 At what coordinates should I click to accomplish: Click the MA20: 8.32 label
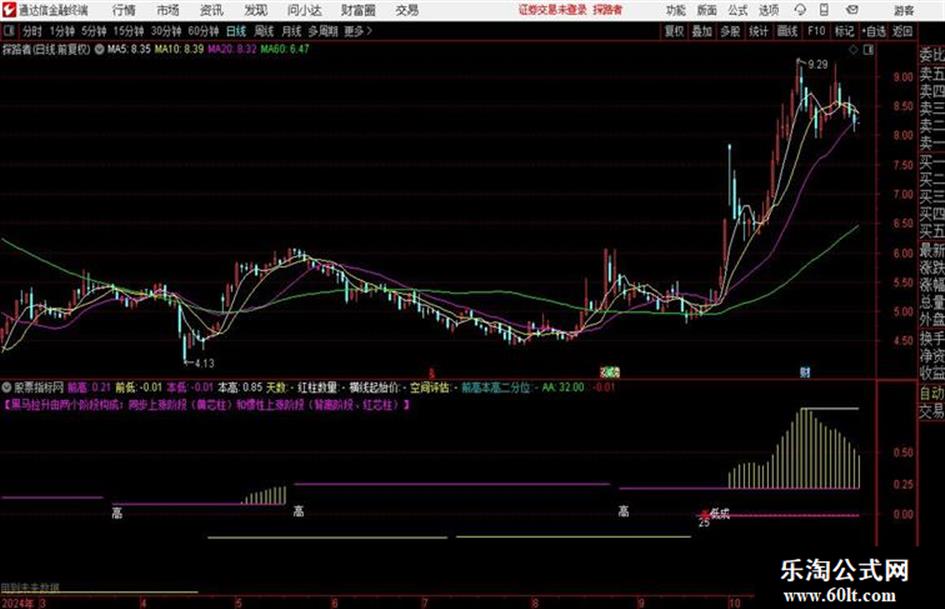pos(232,49)
